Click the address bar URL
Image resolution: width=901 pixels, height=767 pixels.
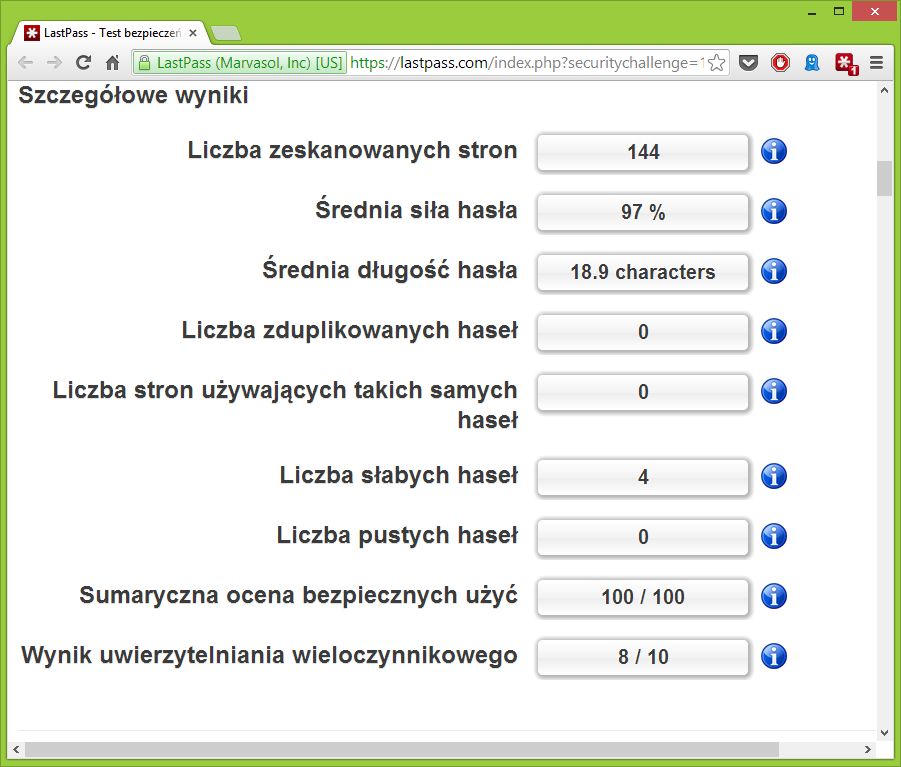pos(527,63)
